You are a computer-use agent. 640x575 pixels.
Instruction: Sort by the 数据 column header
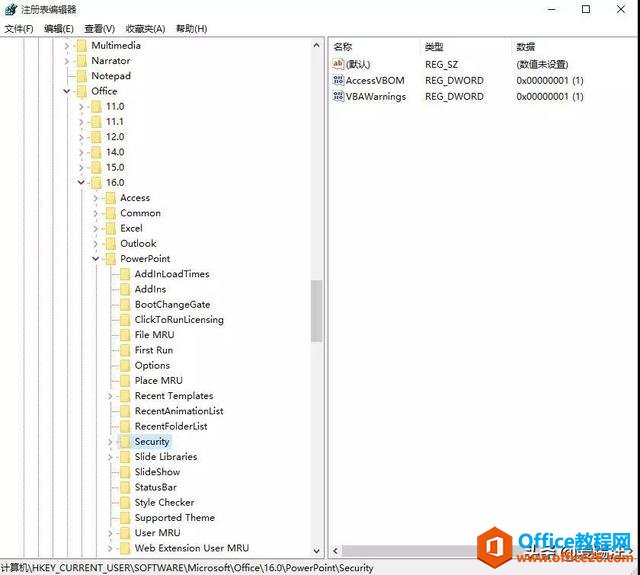click(526, 47)
